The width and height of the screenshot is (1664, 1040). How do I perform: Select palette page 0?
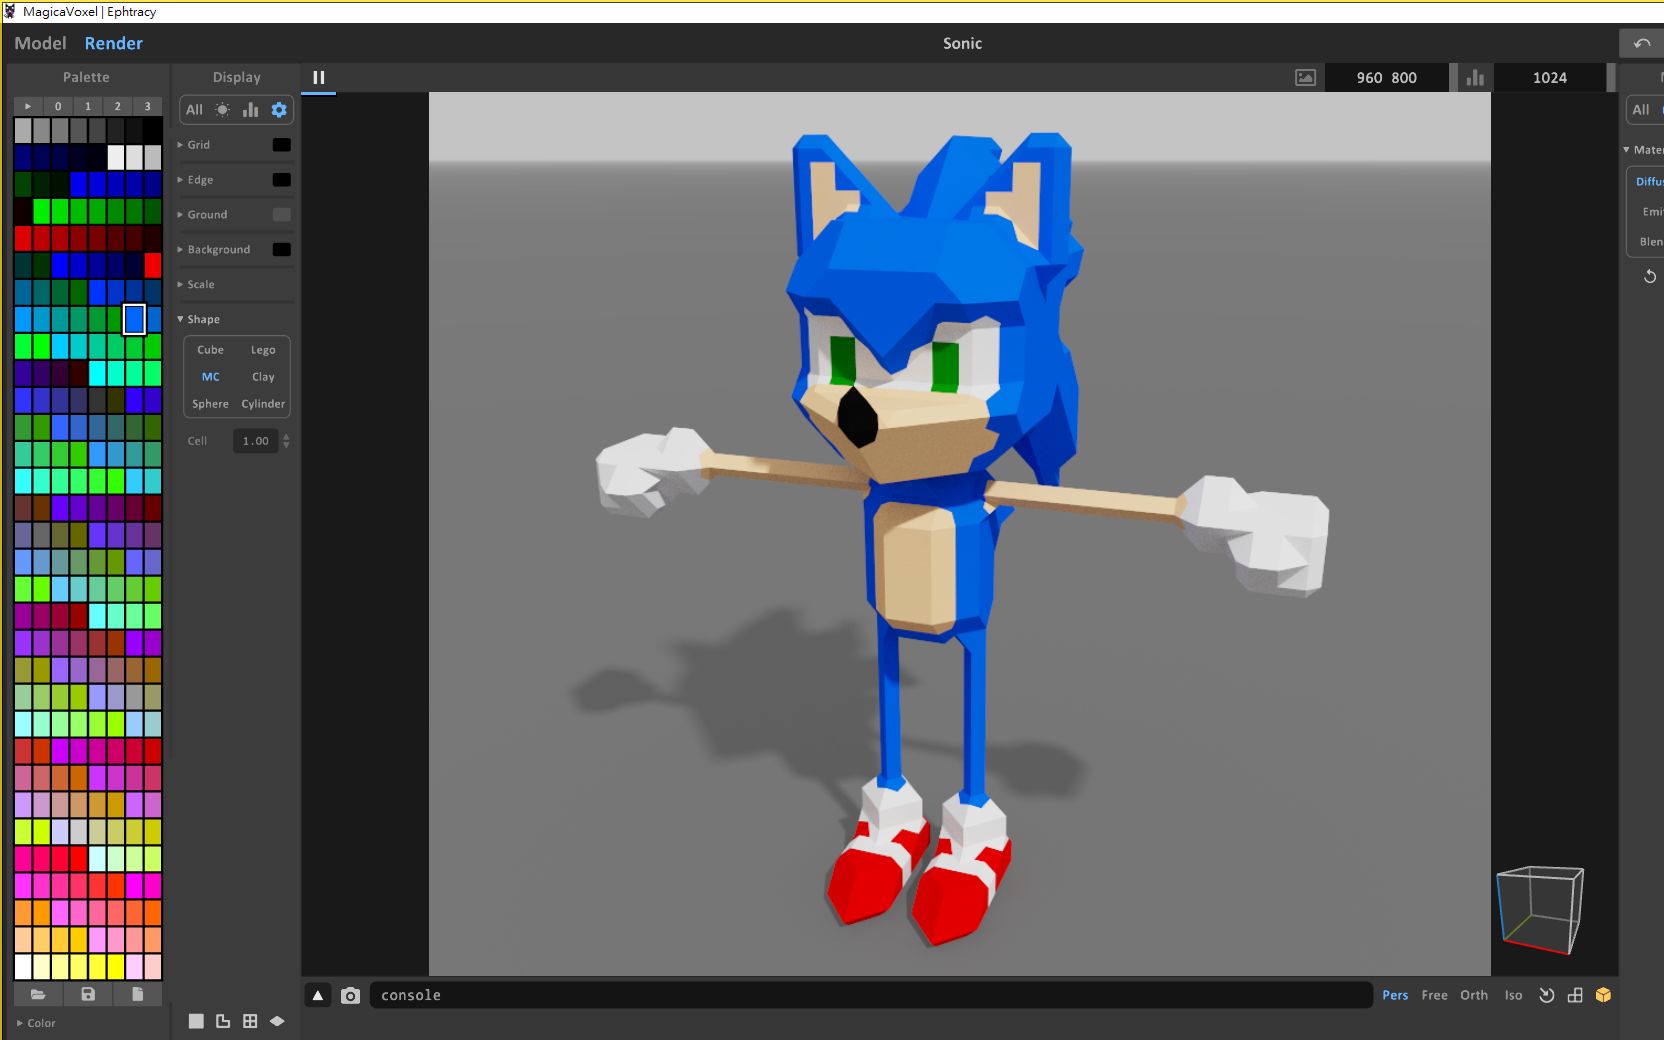click(58, 106)
